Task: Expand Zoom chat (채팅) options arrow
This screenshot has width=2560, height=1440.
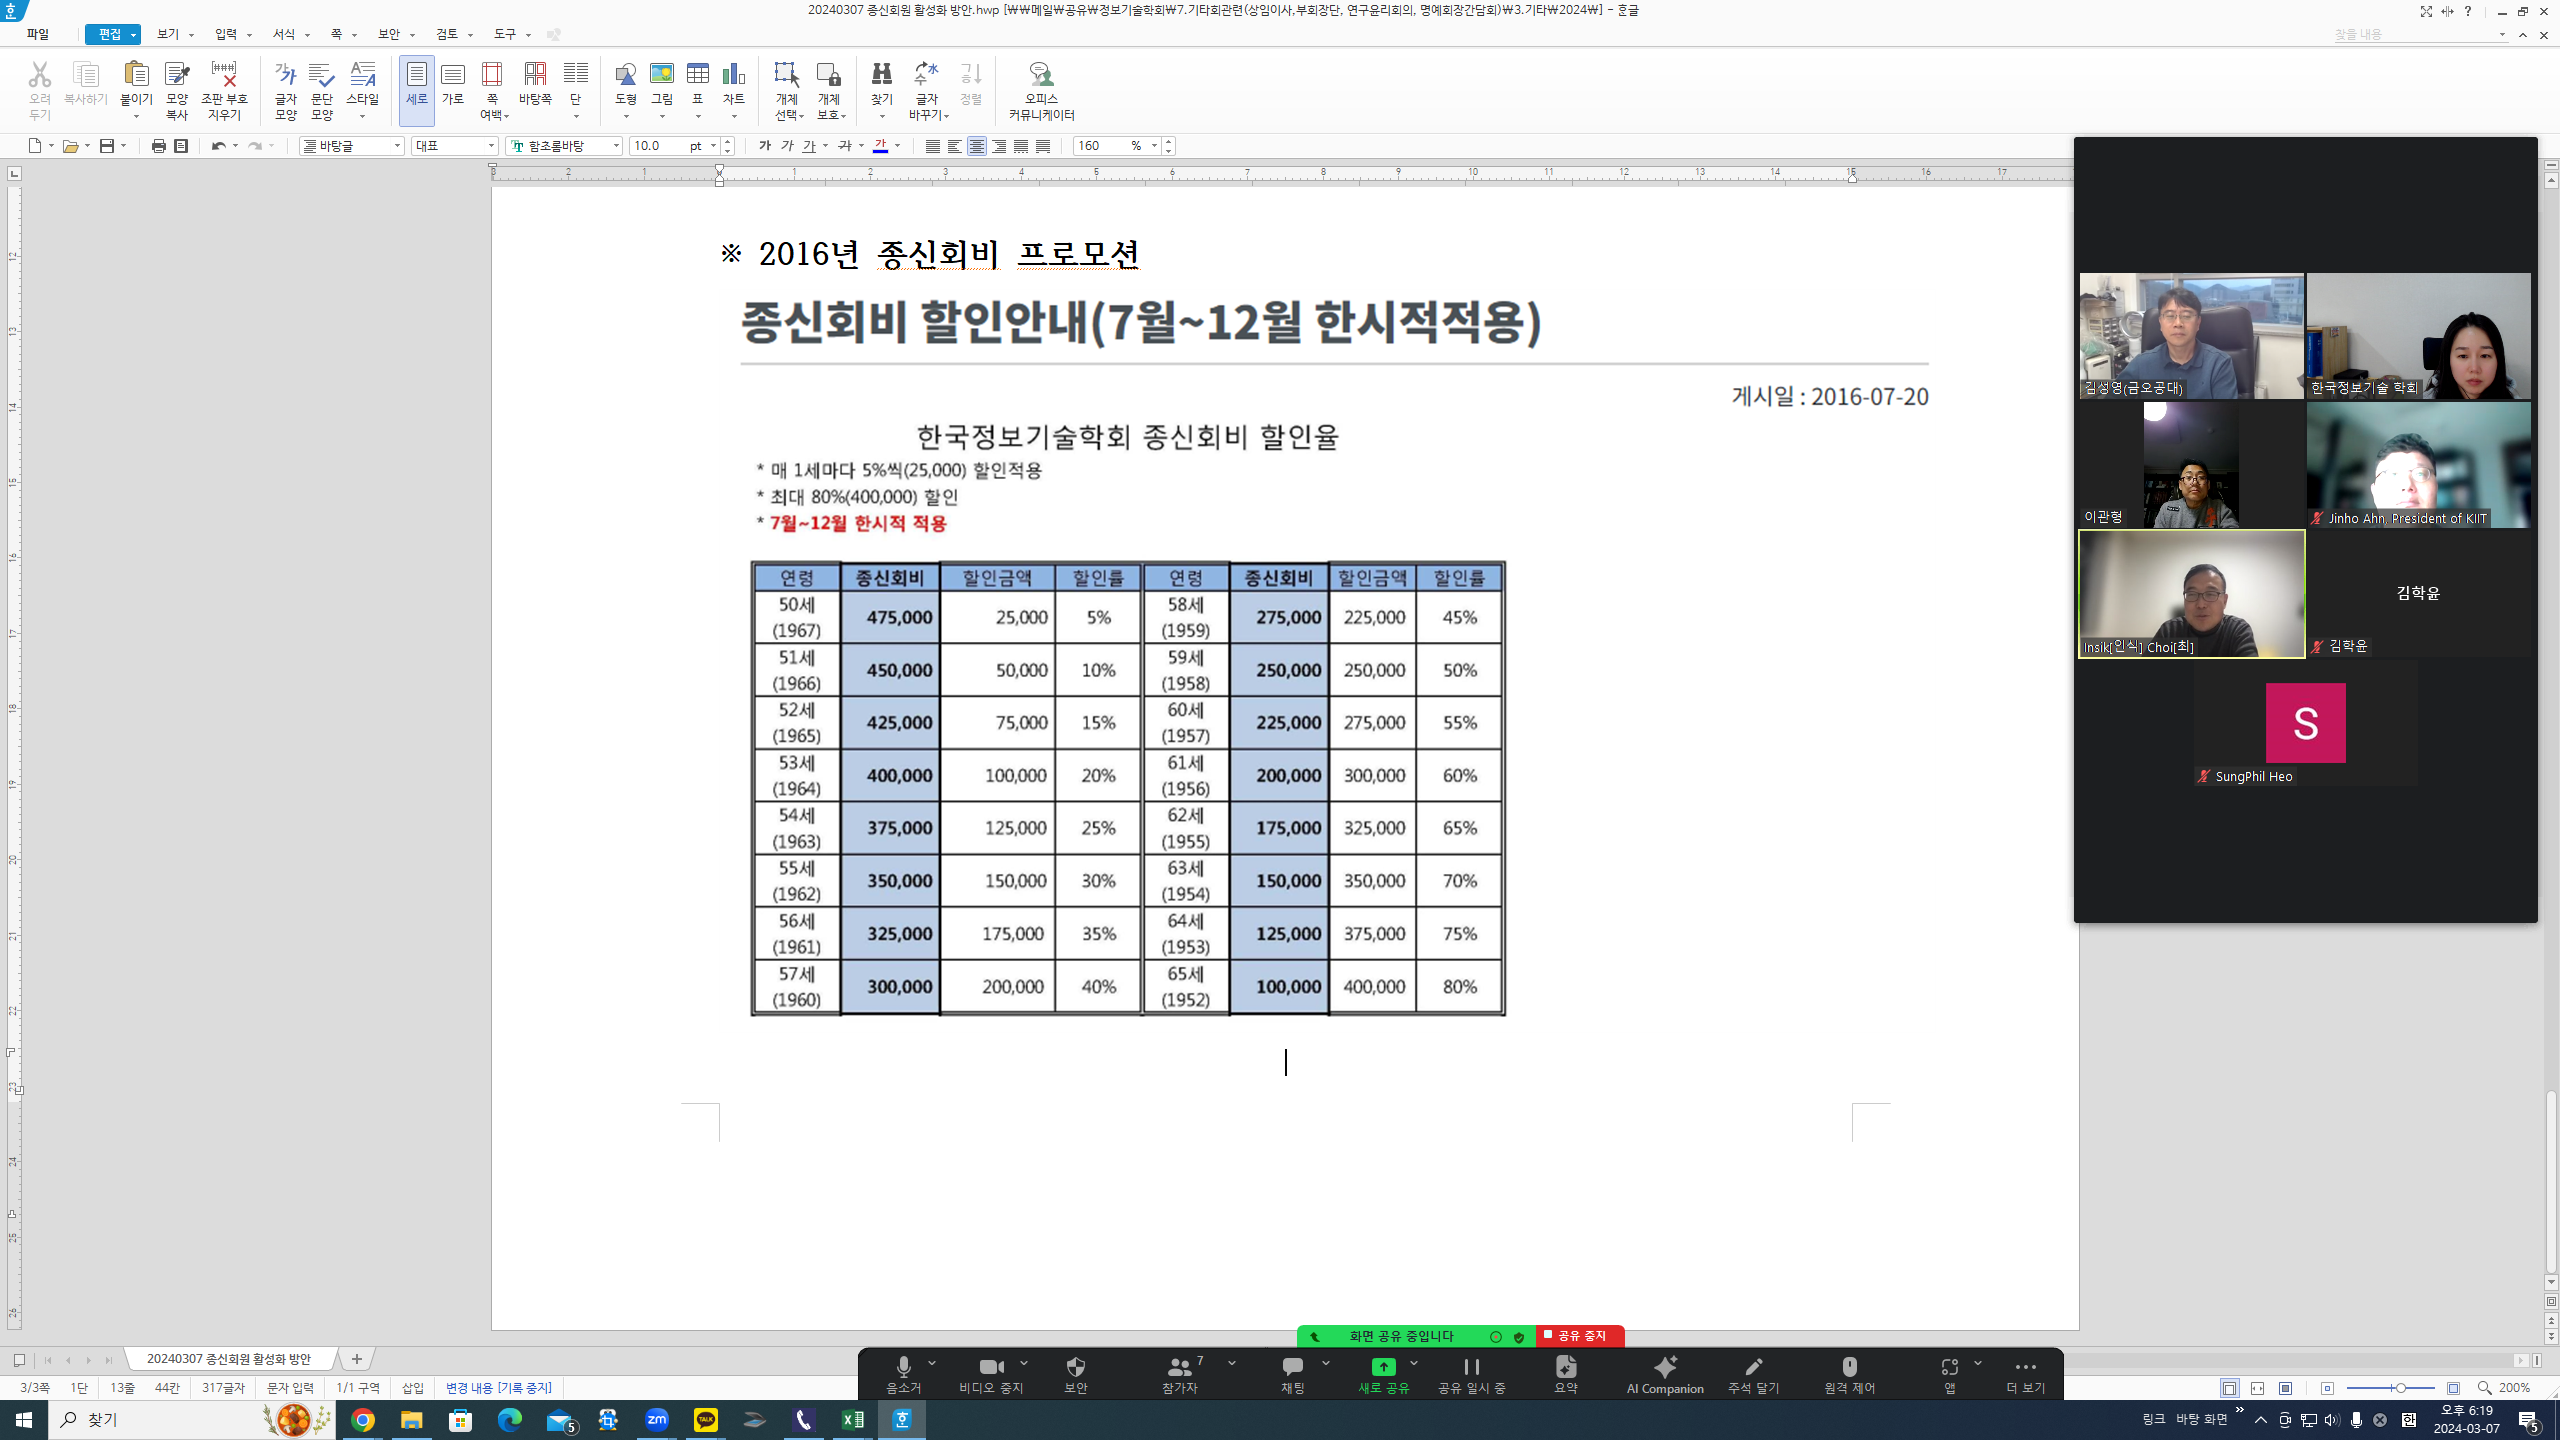Action: tap(1326, 1363)
